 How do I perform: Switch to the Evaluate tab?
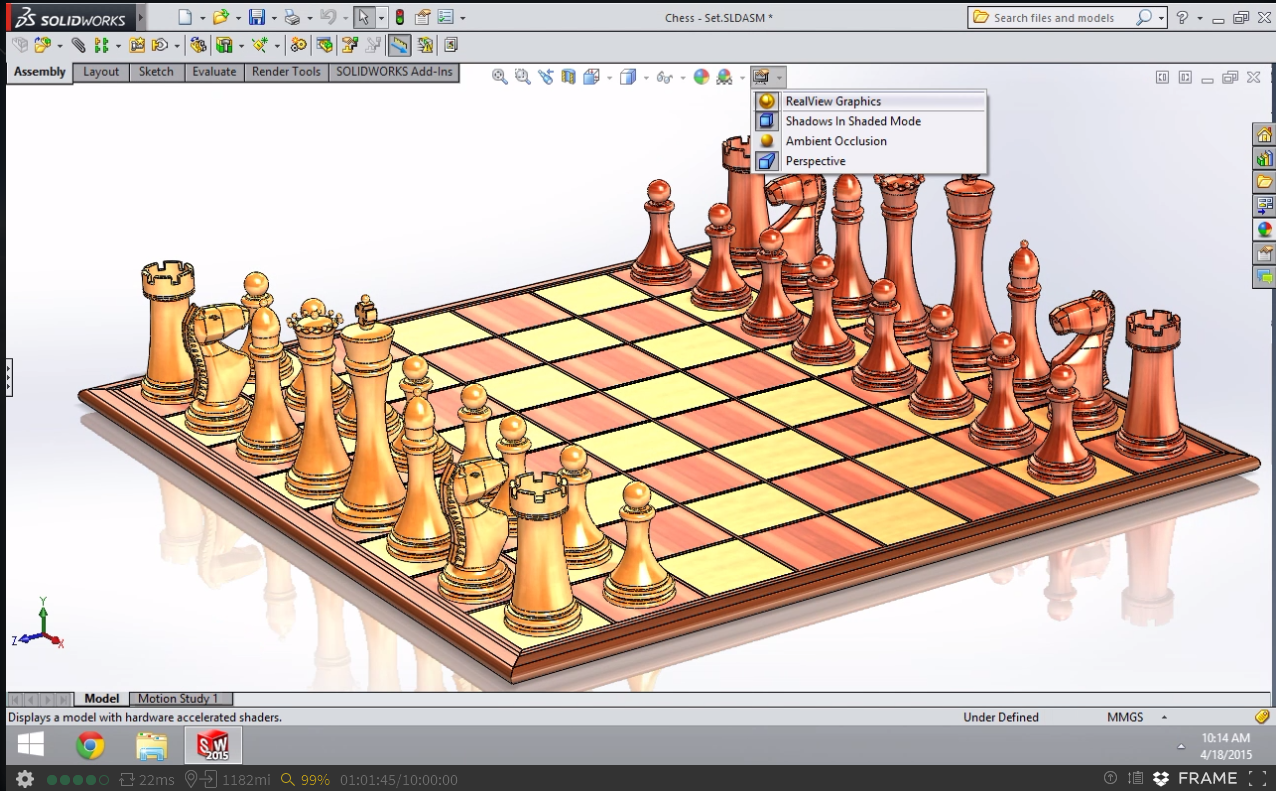pyautogui.click(x=214, y=72)
